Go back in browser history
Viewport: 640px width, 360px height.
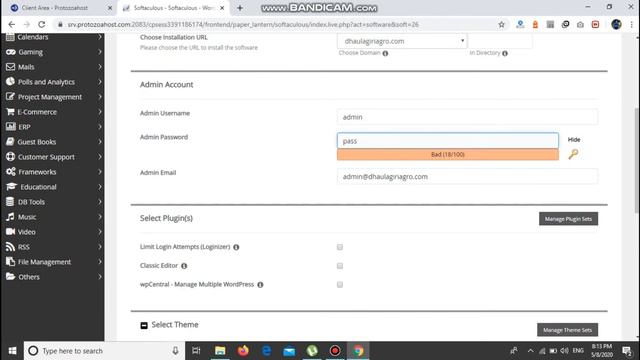click(x=11, y=24)
